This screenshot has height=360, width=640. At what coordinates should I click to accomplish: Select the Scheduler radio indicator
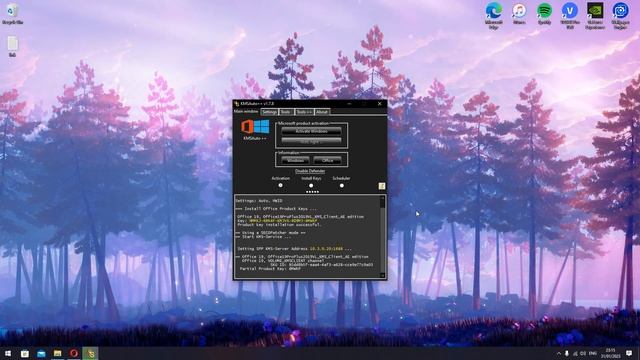click(342, 185)
